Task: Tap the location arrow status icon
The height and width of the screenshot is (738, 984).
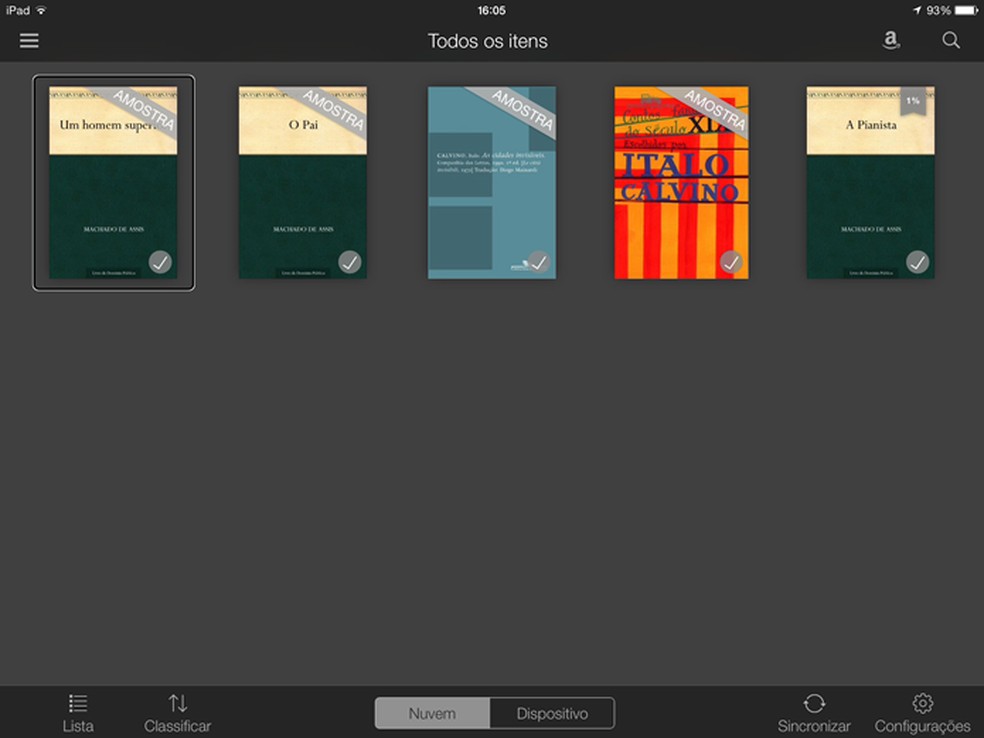Action: pos(917,11)
